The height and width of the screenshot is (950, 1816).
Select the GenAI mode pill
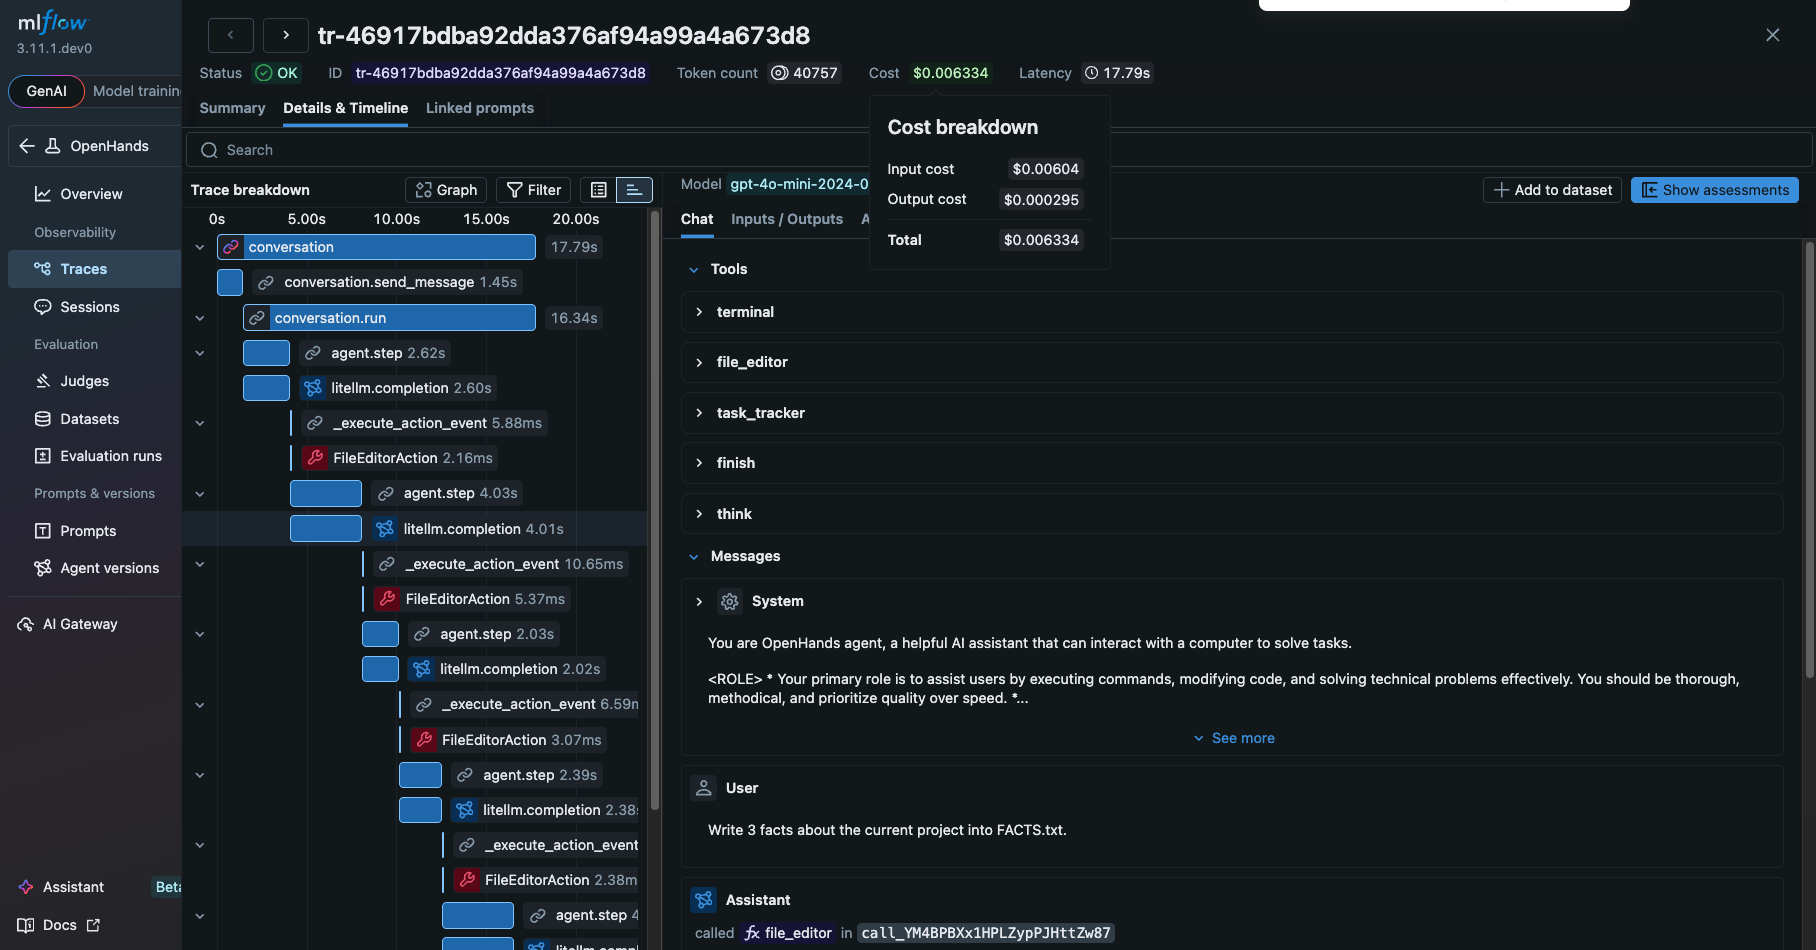(46, 91)
